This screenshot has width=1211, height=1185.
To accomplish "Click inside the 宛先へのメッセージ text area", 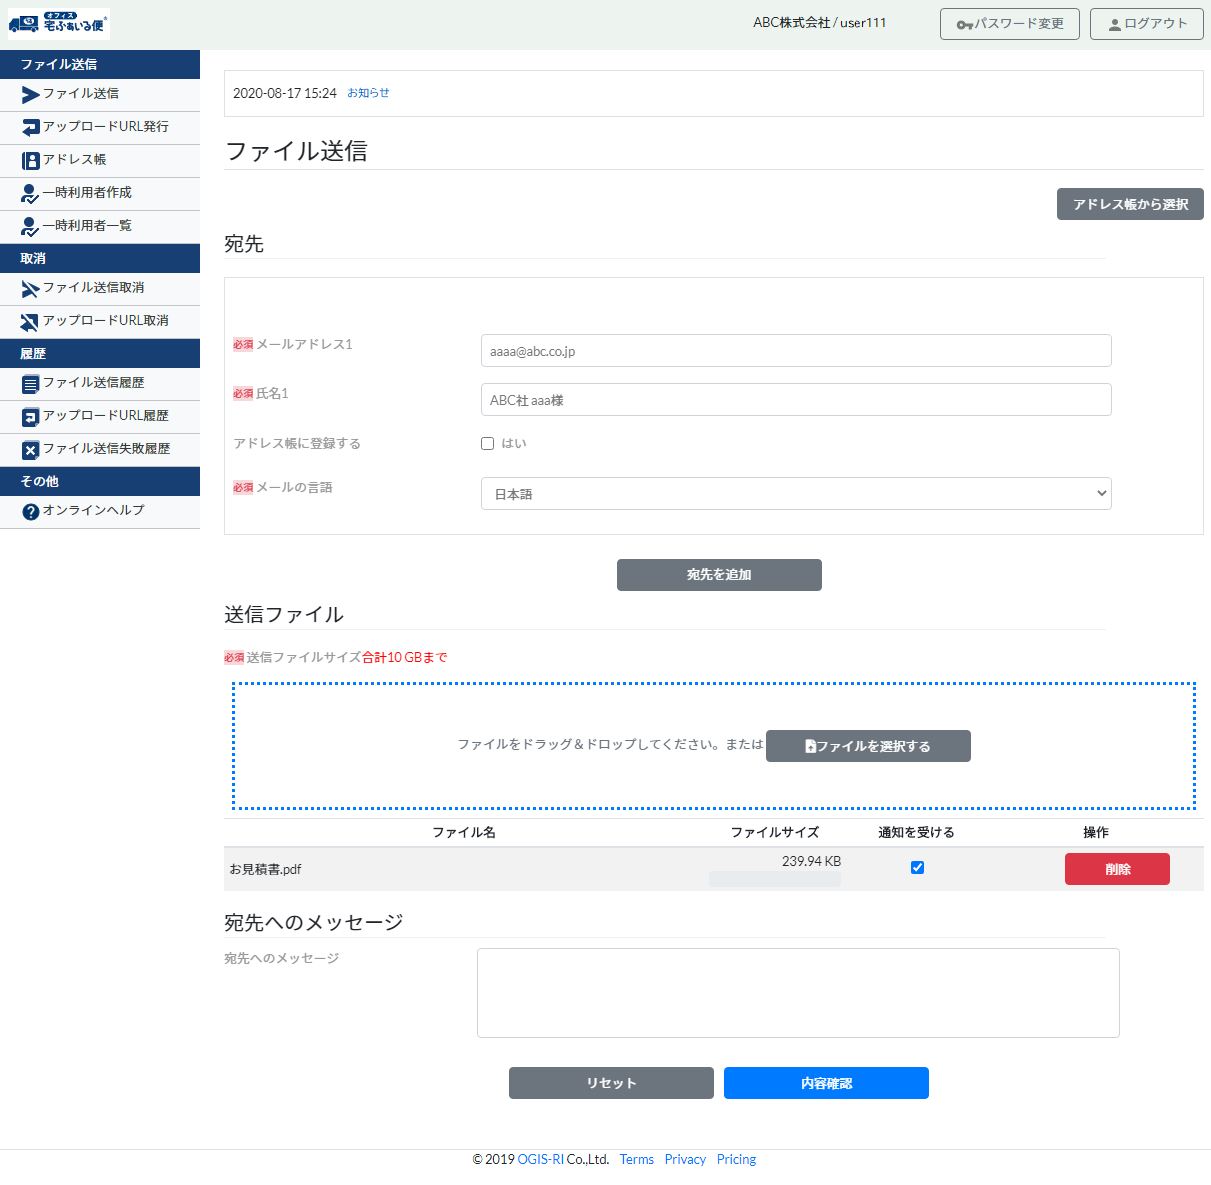I will click(x=797, y=992).
